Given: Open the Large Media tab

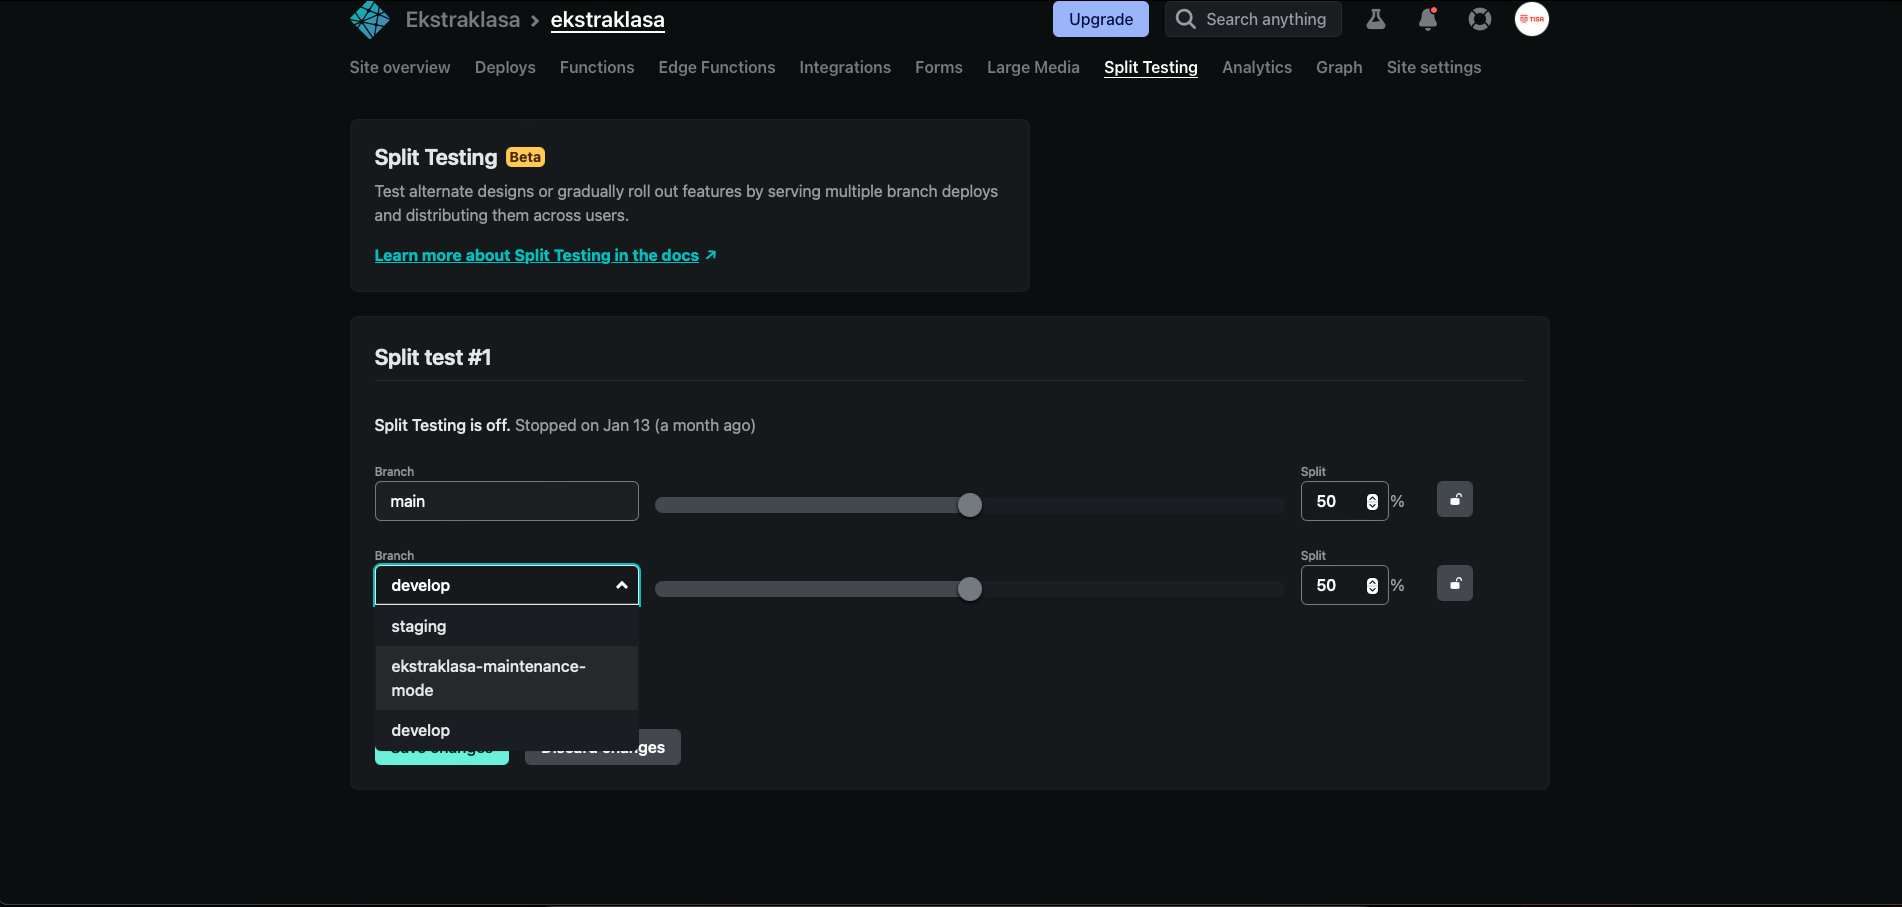Looking at the screenshot, I should point(1033,67).
